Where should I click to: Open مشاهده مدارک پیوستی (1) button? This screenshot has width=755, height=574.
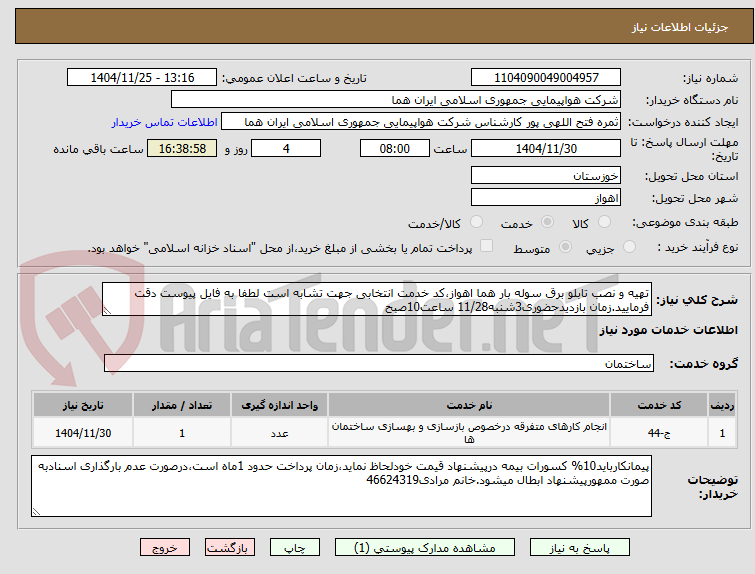[x=425, y=548]
